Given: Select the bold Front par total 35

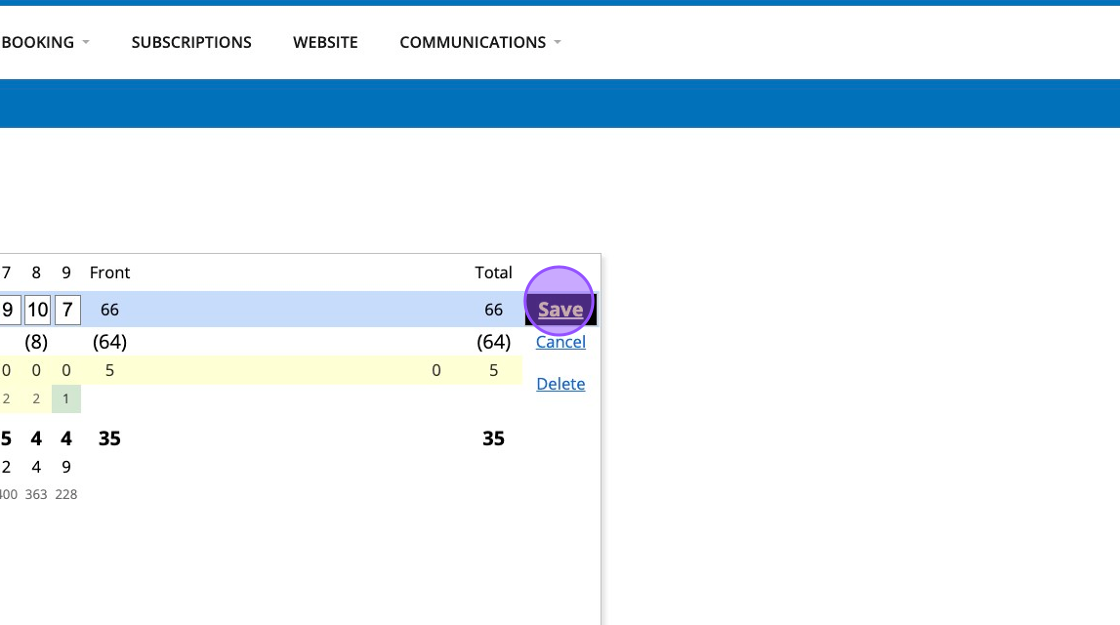Looking at the screenshot, I should (x=109, y=439).
